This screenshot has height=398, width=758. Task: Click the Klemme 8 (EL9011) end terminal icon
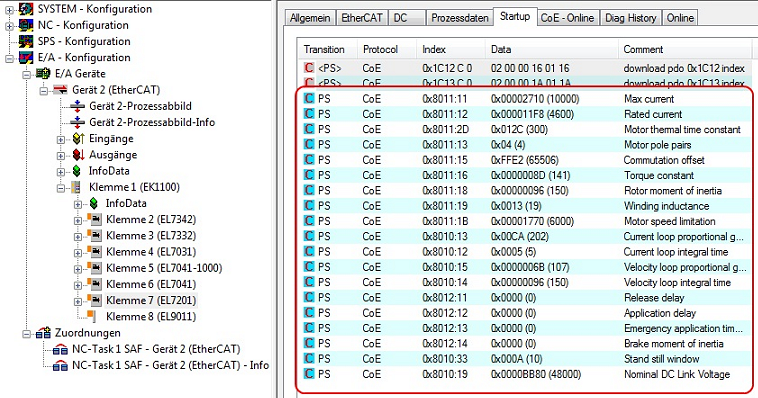click(x=92, y=317)
